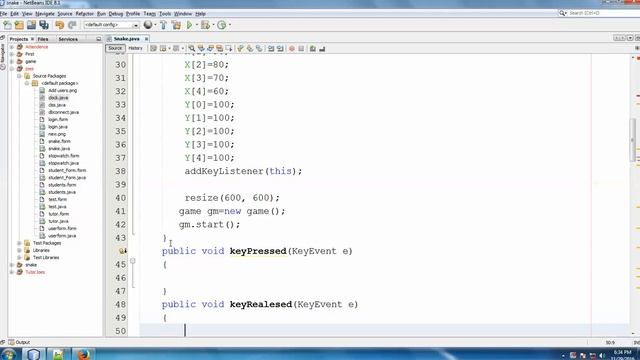Switch to the Files tab
The height and width of the screenshot is (360, 640).
43,39
